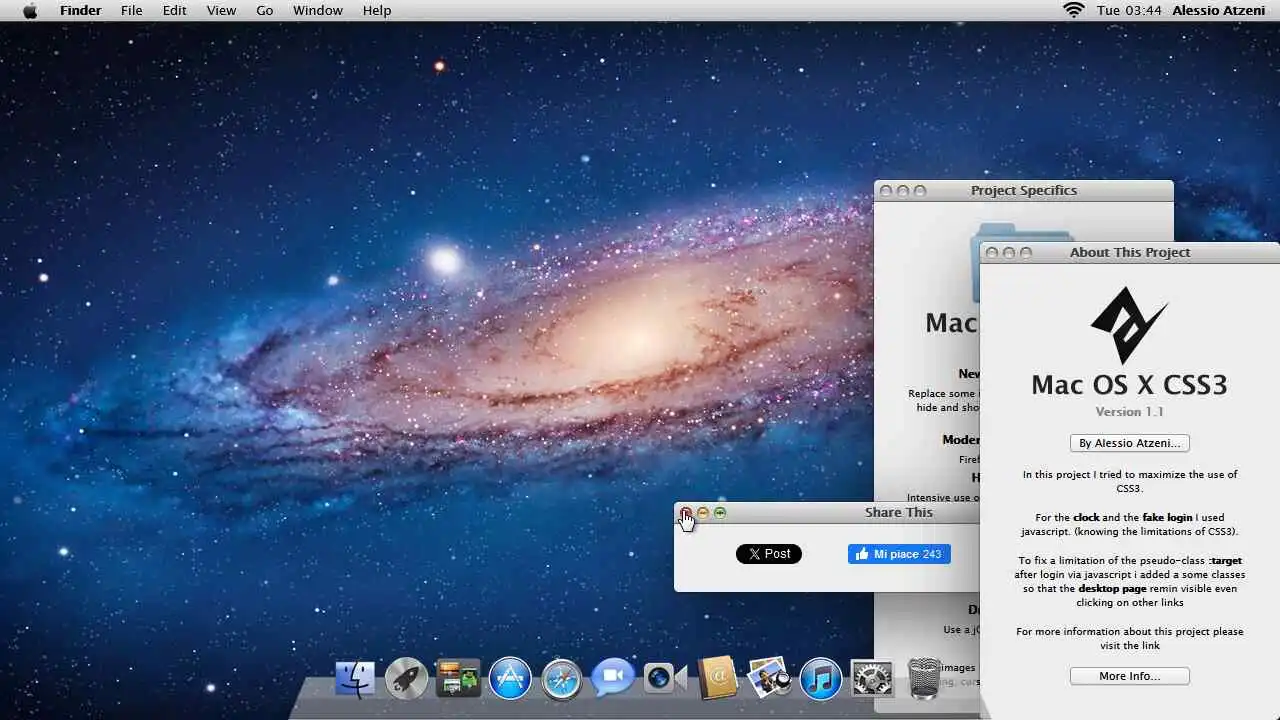1280x720 pixels.
Task: Launch iTunes music note icon
Action: 821,679
